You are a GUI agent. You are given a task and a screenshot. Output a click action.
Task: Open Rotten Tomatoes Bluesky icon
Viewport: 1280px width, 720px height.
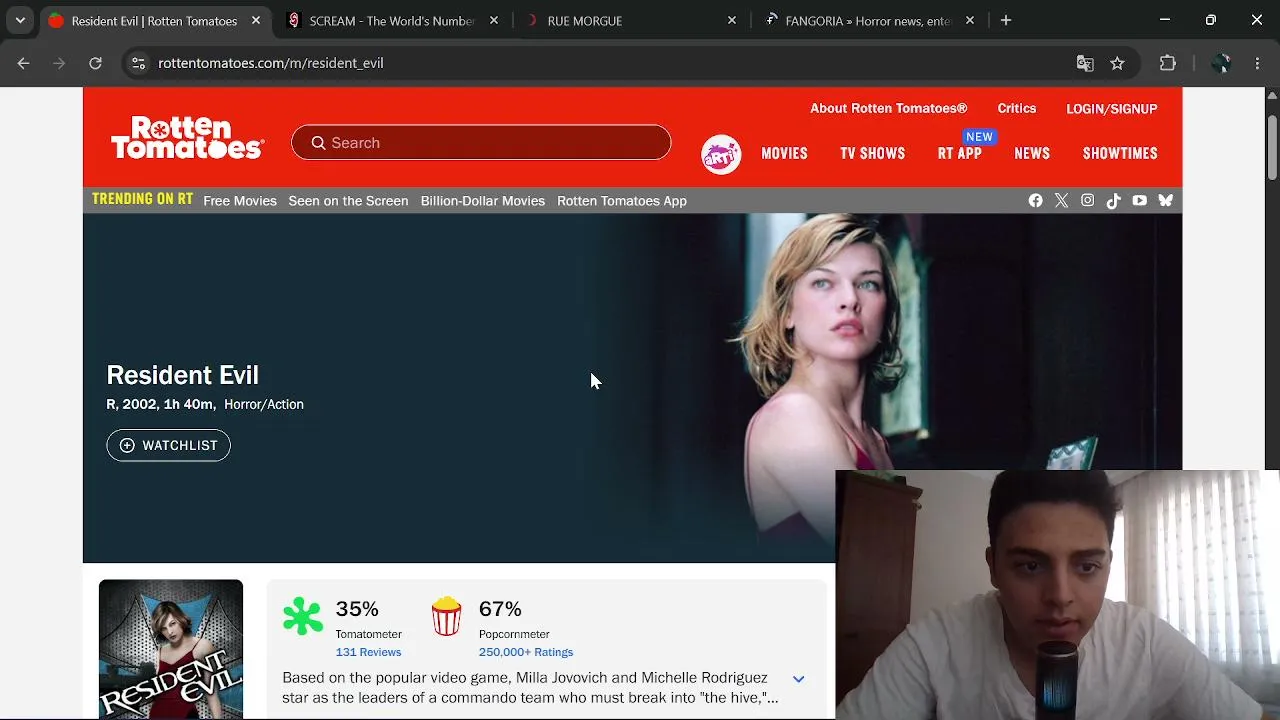[1165, 201]
